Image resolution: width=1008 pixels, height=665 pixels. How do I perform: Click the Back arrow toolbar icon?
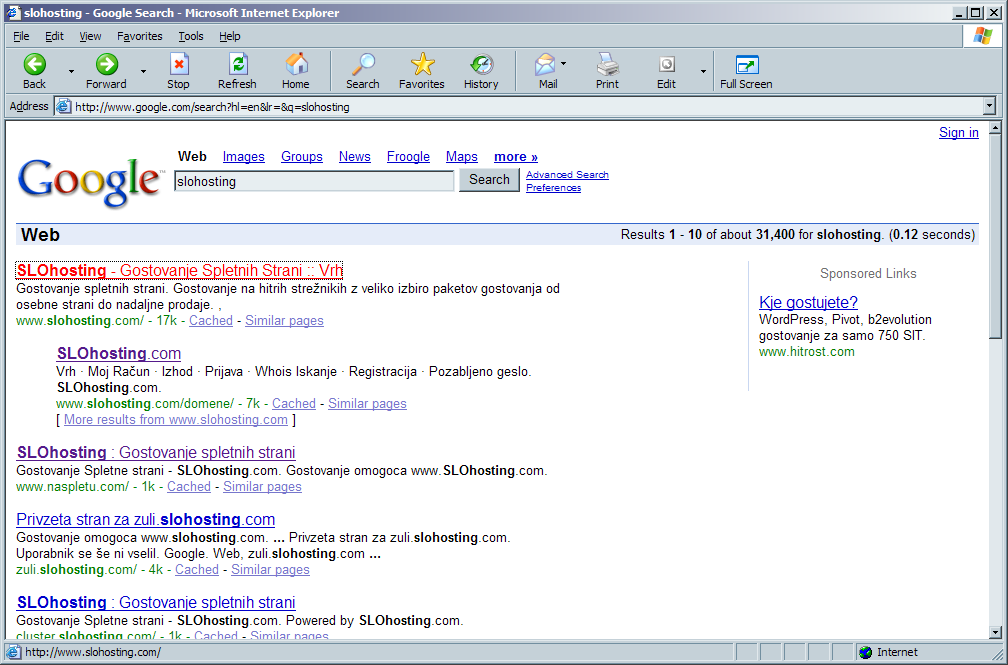click(35, 64)
